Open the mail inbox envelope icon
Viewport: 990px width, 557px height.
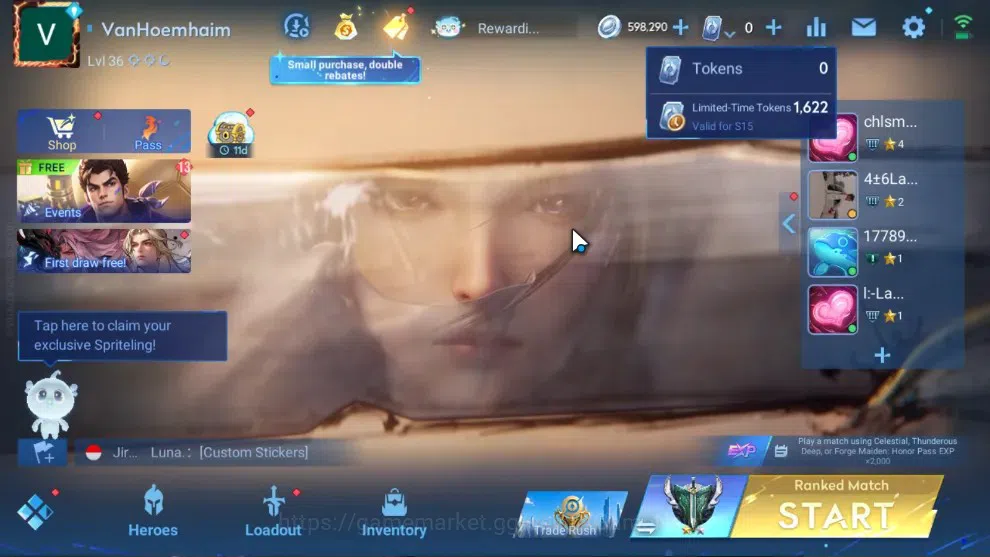[864, 27]
